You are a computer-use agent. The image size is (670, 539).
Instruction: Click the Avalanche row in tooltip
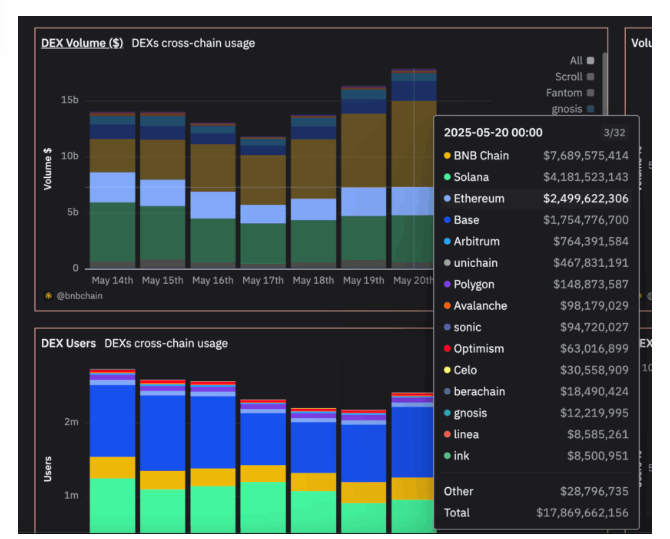(536, 306)
